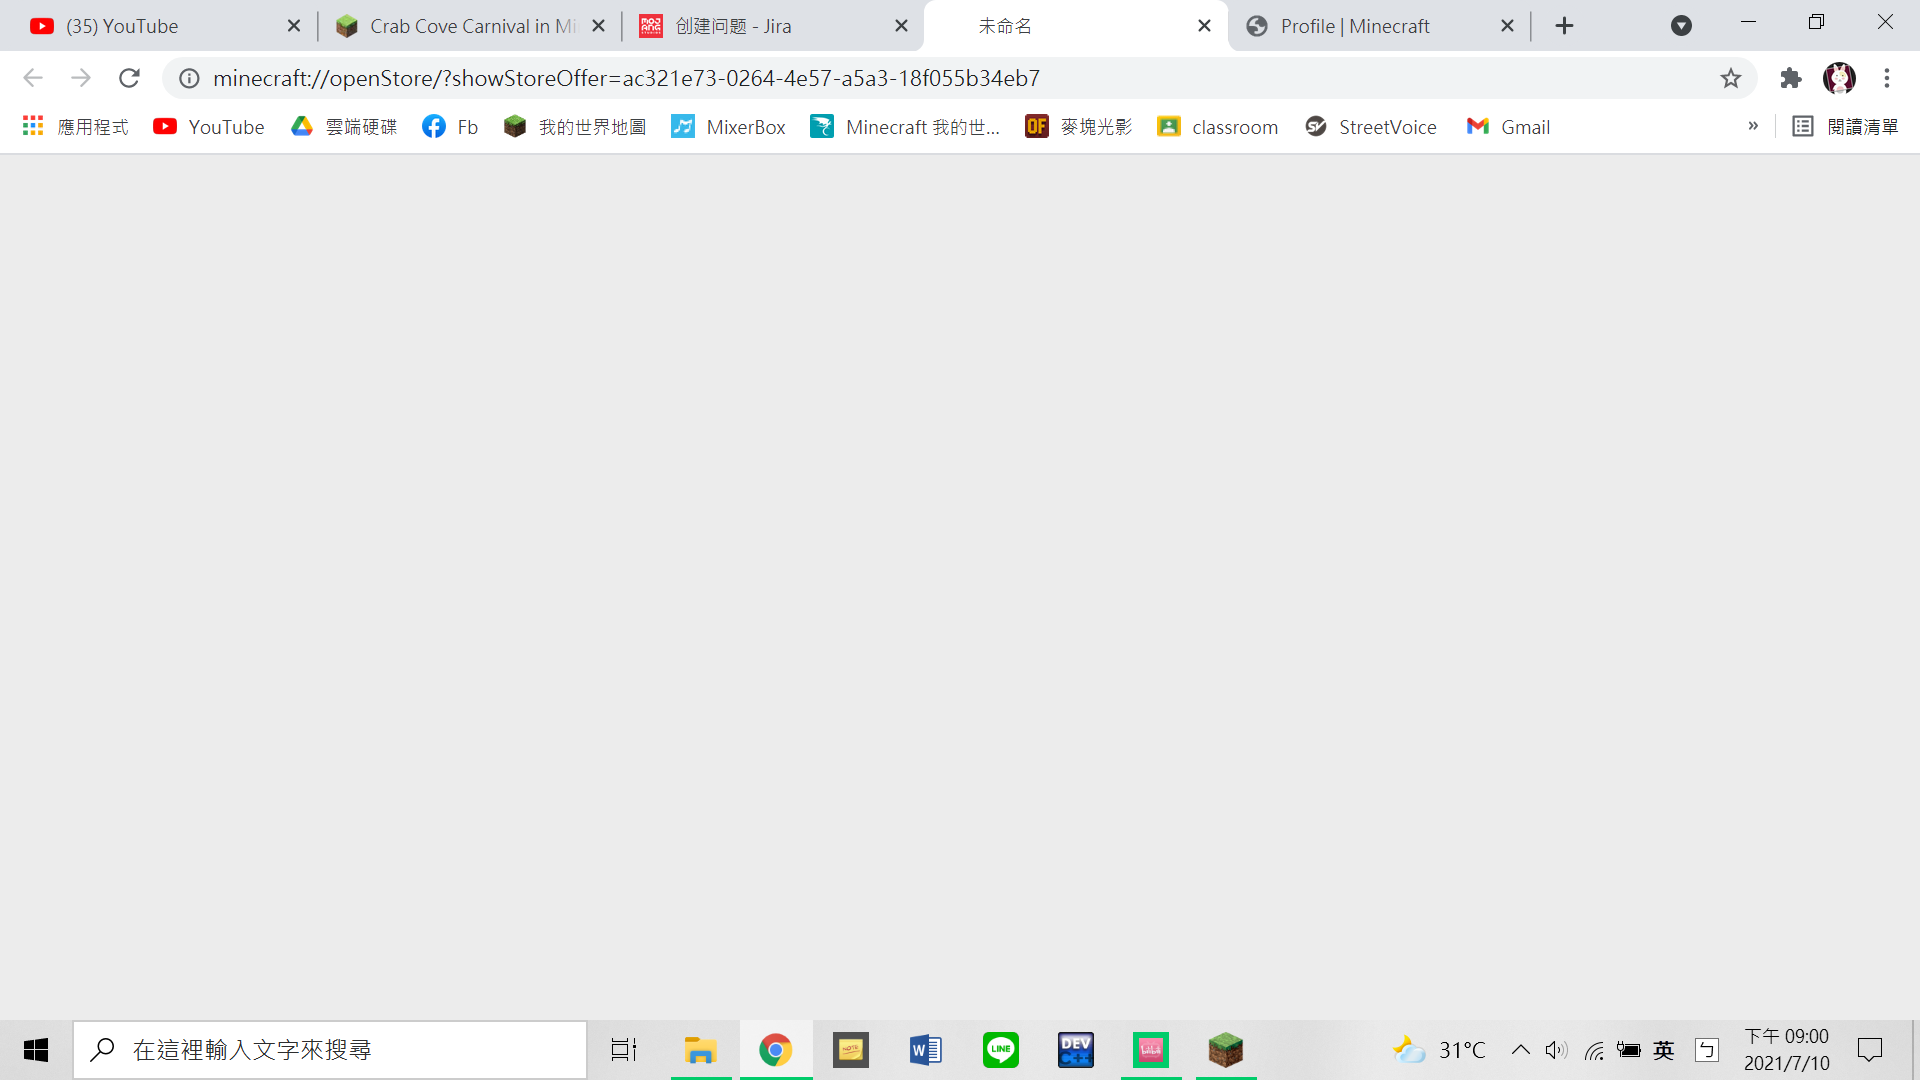
Task: Open the Chrome three-dot menu
Action: [x=1887, y=78]
